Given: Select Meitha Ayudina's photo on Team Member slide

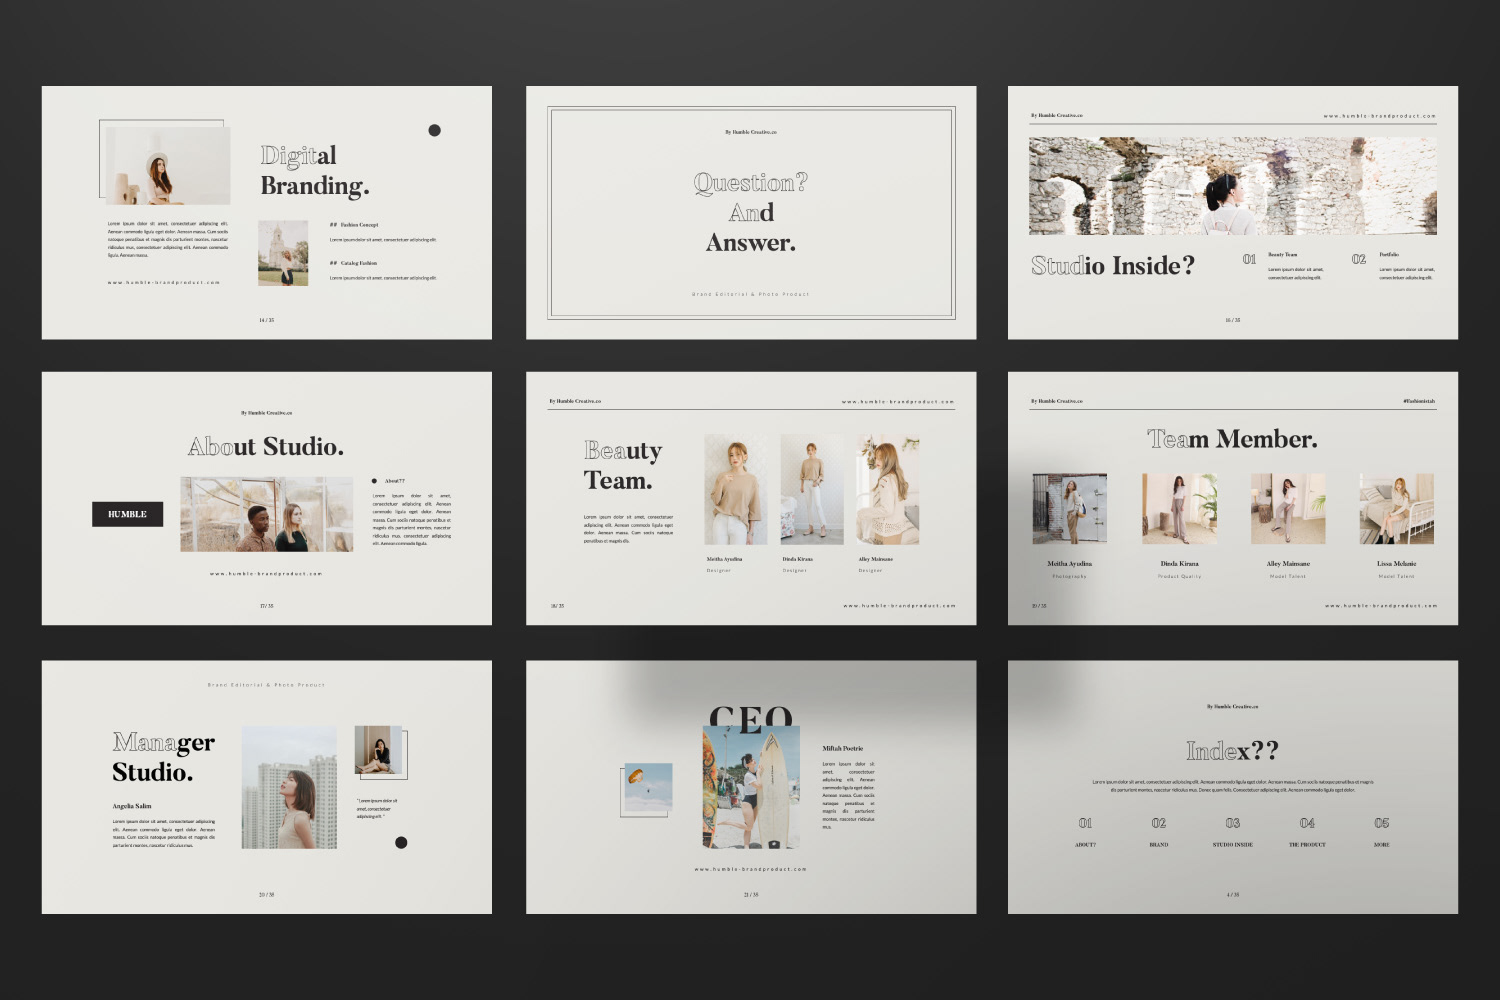Looking at the screenshot, I should coord(1070,509).
